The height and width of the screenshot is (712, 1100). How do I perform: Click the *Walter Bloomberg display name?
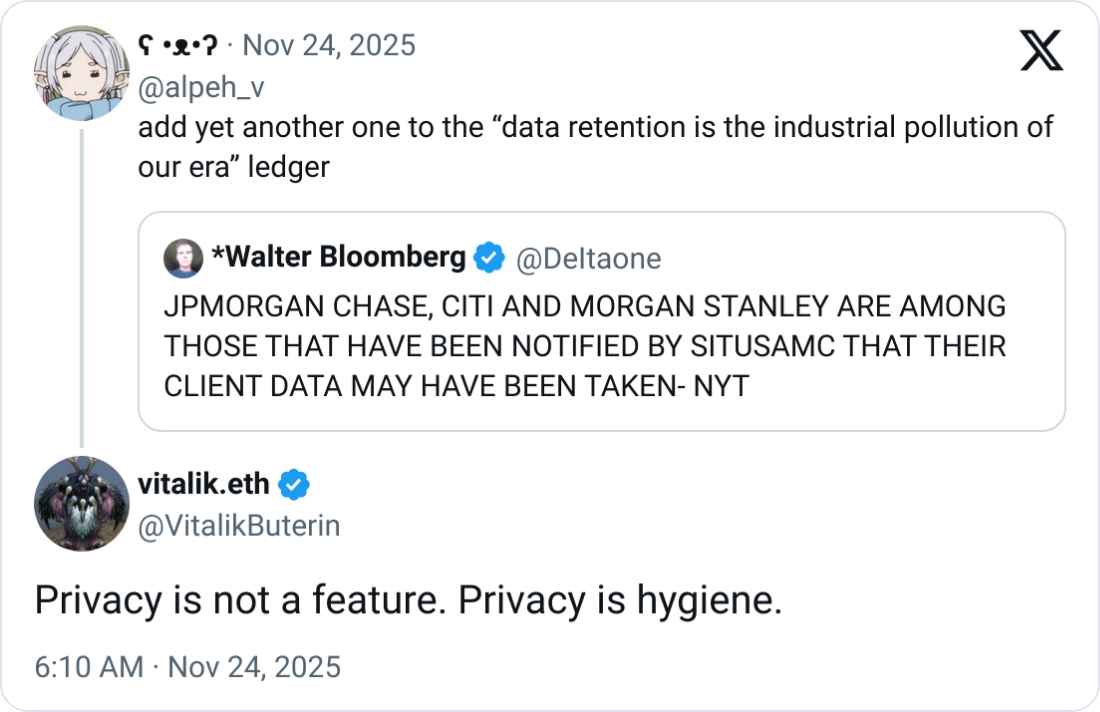tap(338, 258)
